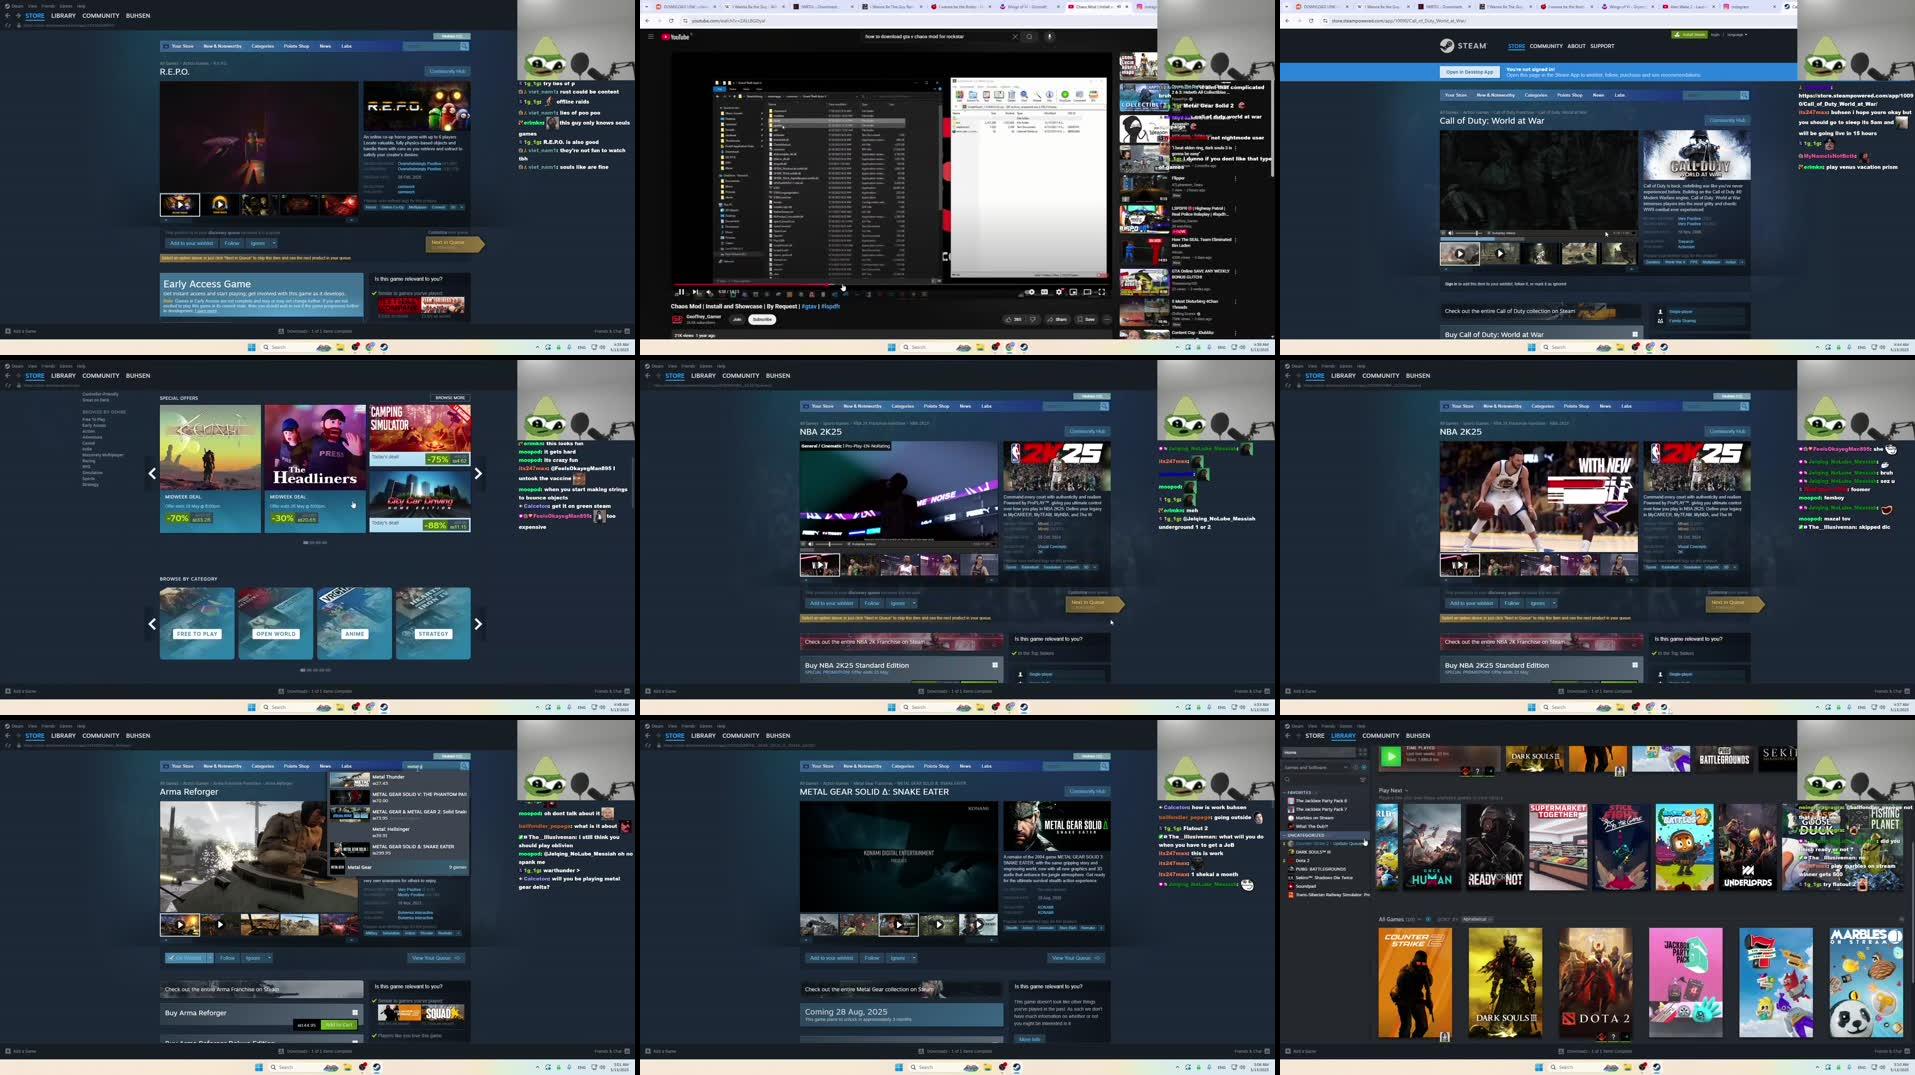Open Ignore dropdown arrow on R.E.P.O. page
The height and width of the screenshot is (1075, 1915).
(x=274, y=243)
